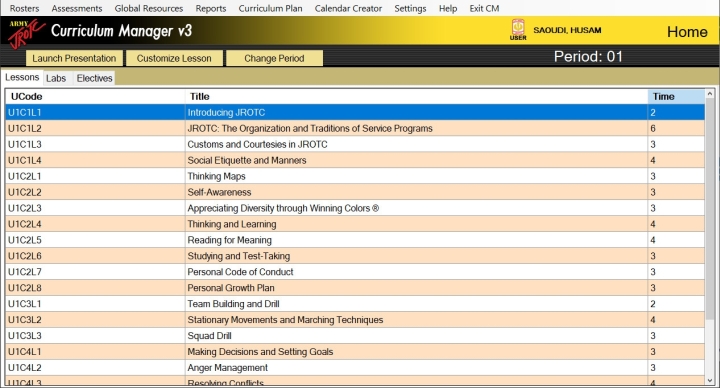Click Exit CM in the menu bar
The height and width of the screenshot is (388, 720).
pos(484,8)
